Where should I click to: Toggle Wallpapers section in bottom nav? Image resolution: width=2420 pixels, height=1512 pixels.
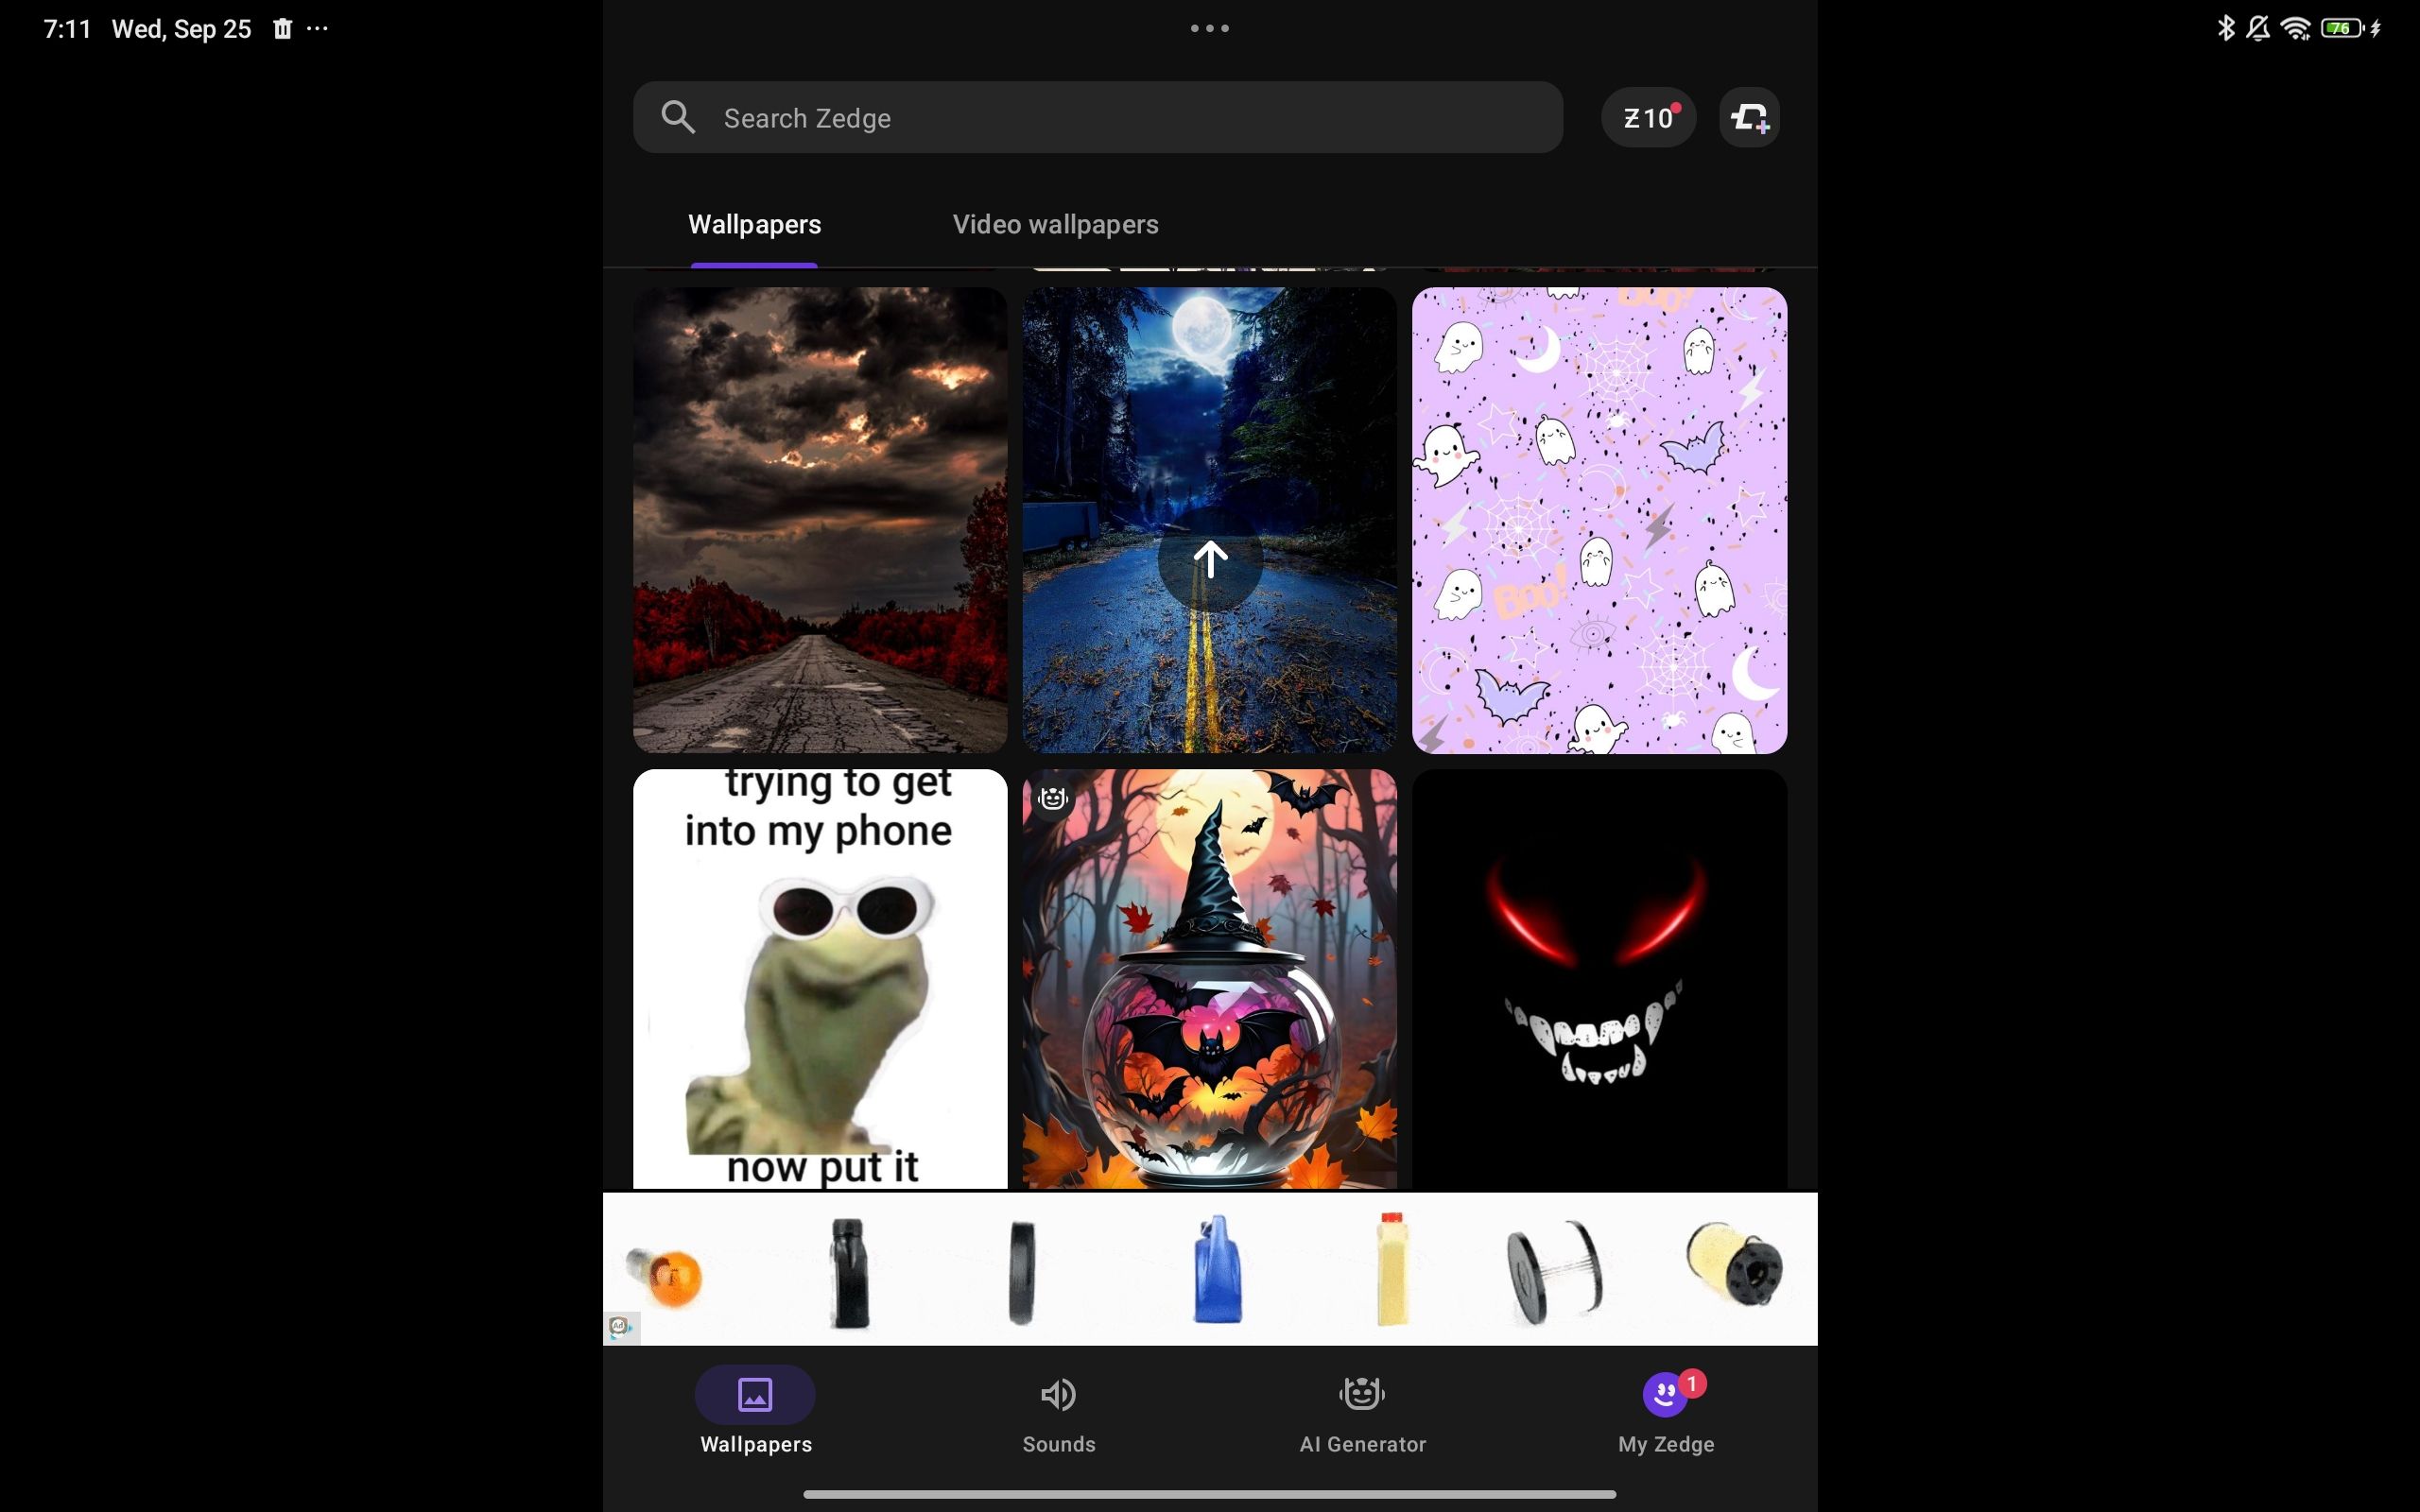(x=754, y=1413)
